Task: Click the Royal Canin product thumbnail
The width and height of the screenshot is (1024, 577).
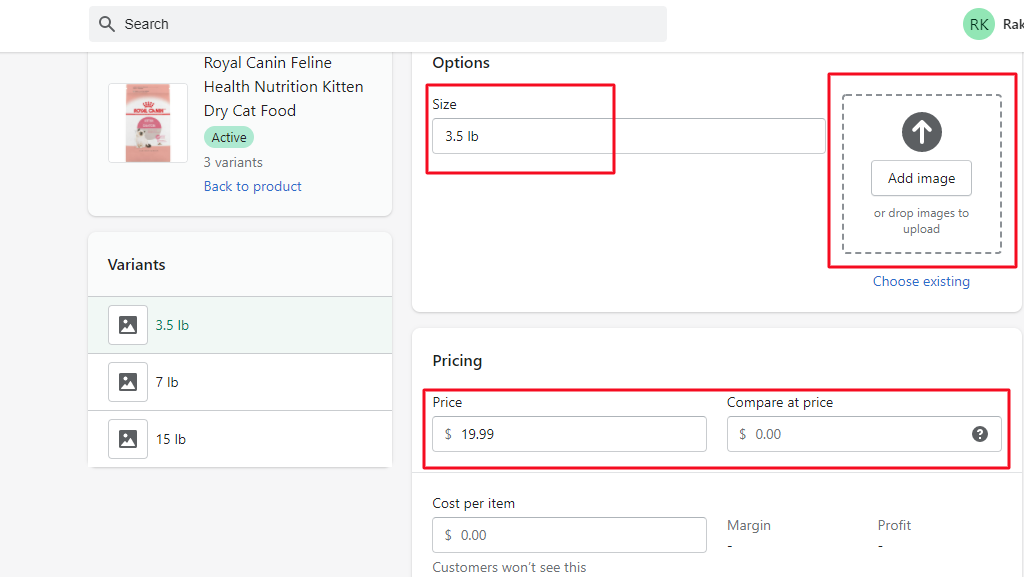Action: [x=147, y=122]
